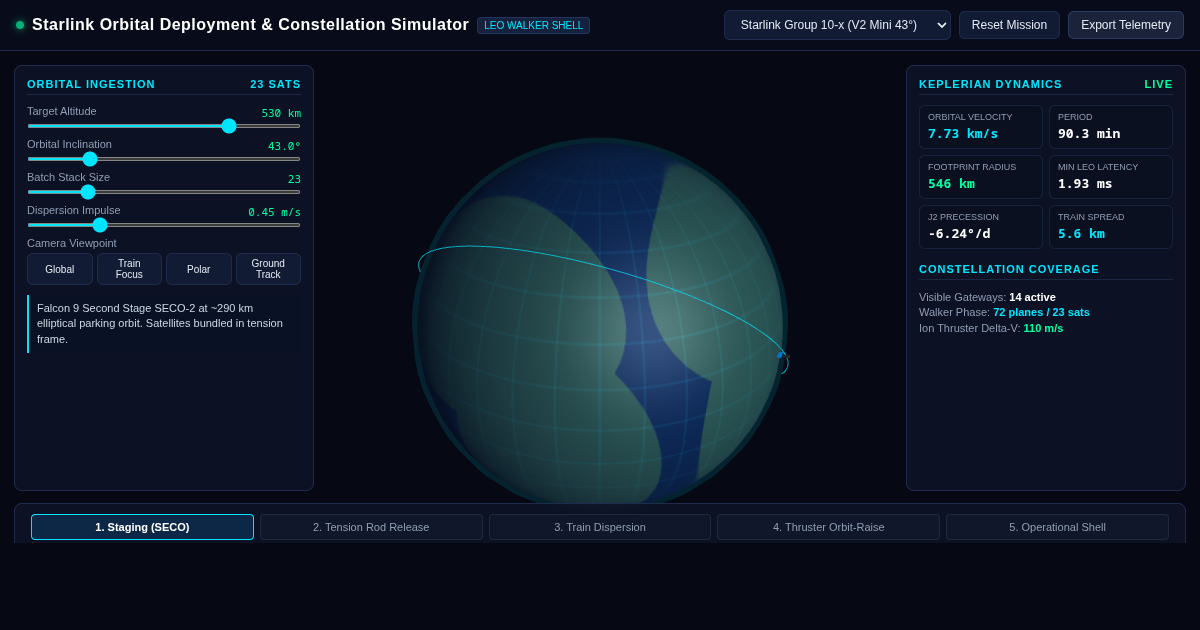Click the Min LEO Latency 1.93 ms card
The image size is (1200, 630).
click(x=1111, y=177)
